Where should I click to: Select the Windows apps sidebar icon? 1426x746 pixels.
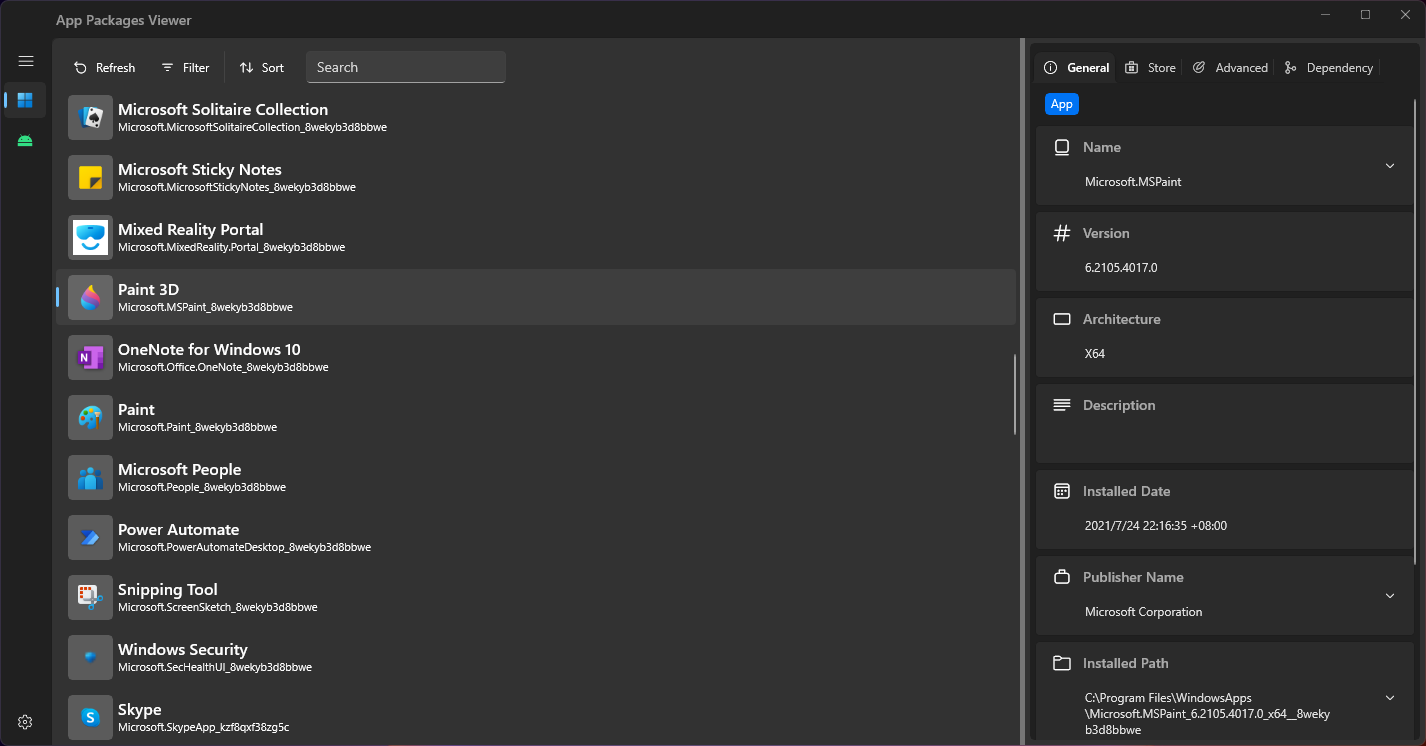coord(25,100)
